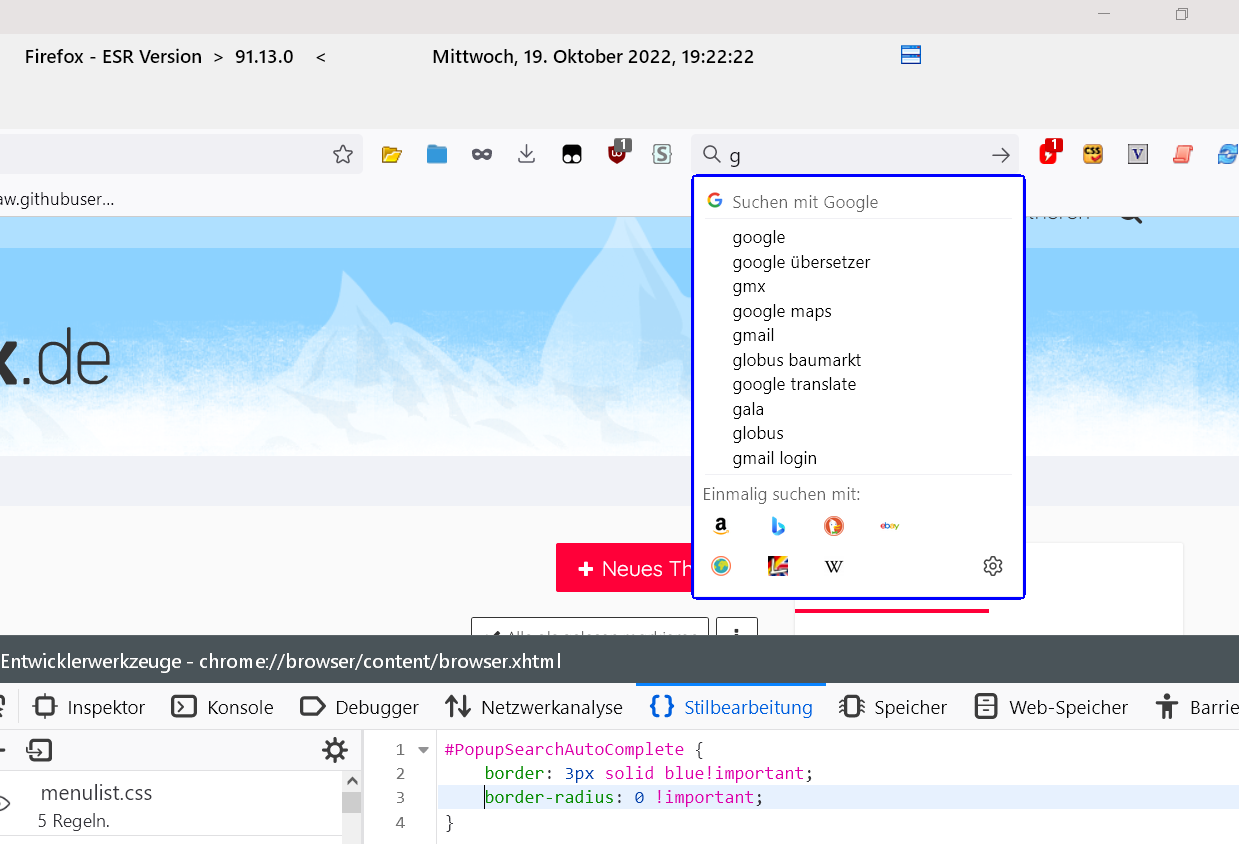Search once with the LEO dictionary icon

click(x=778, y=566)
